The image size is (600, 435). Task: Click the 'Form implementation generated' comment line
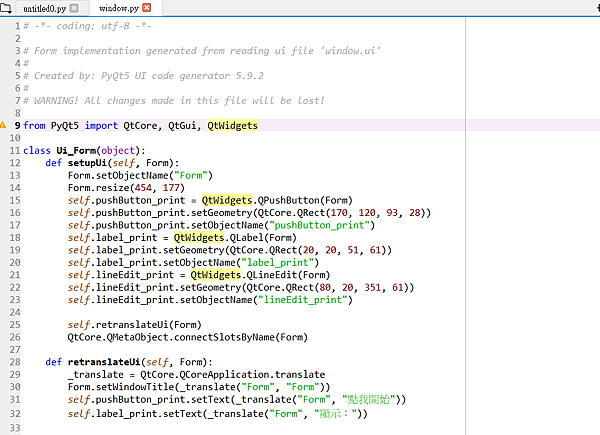202,51
